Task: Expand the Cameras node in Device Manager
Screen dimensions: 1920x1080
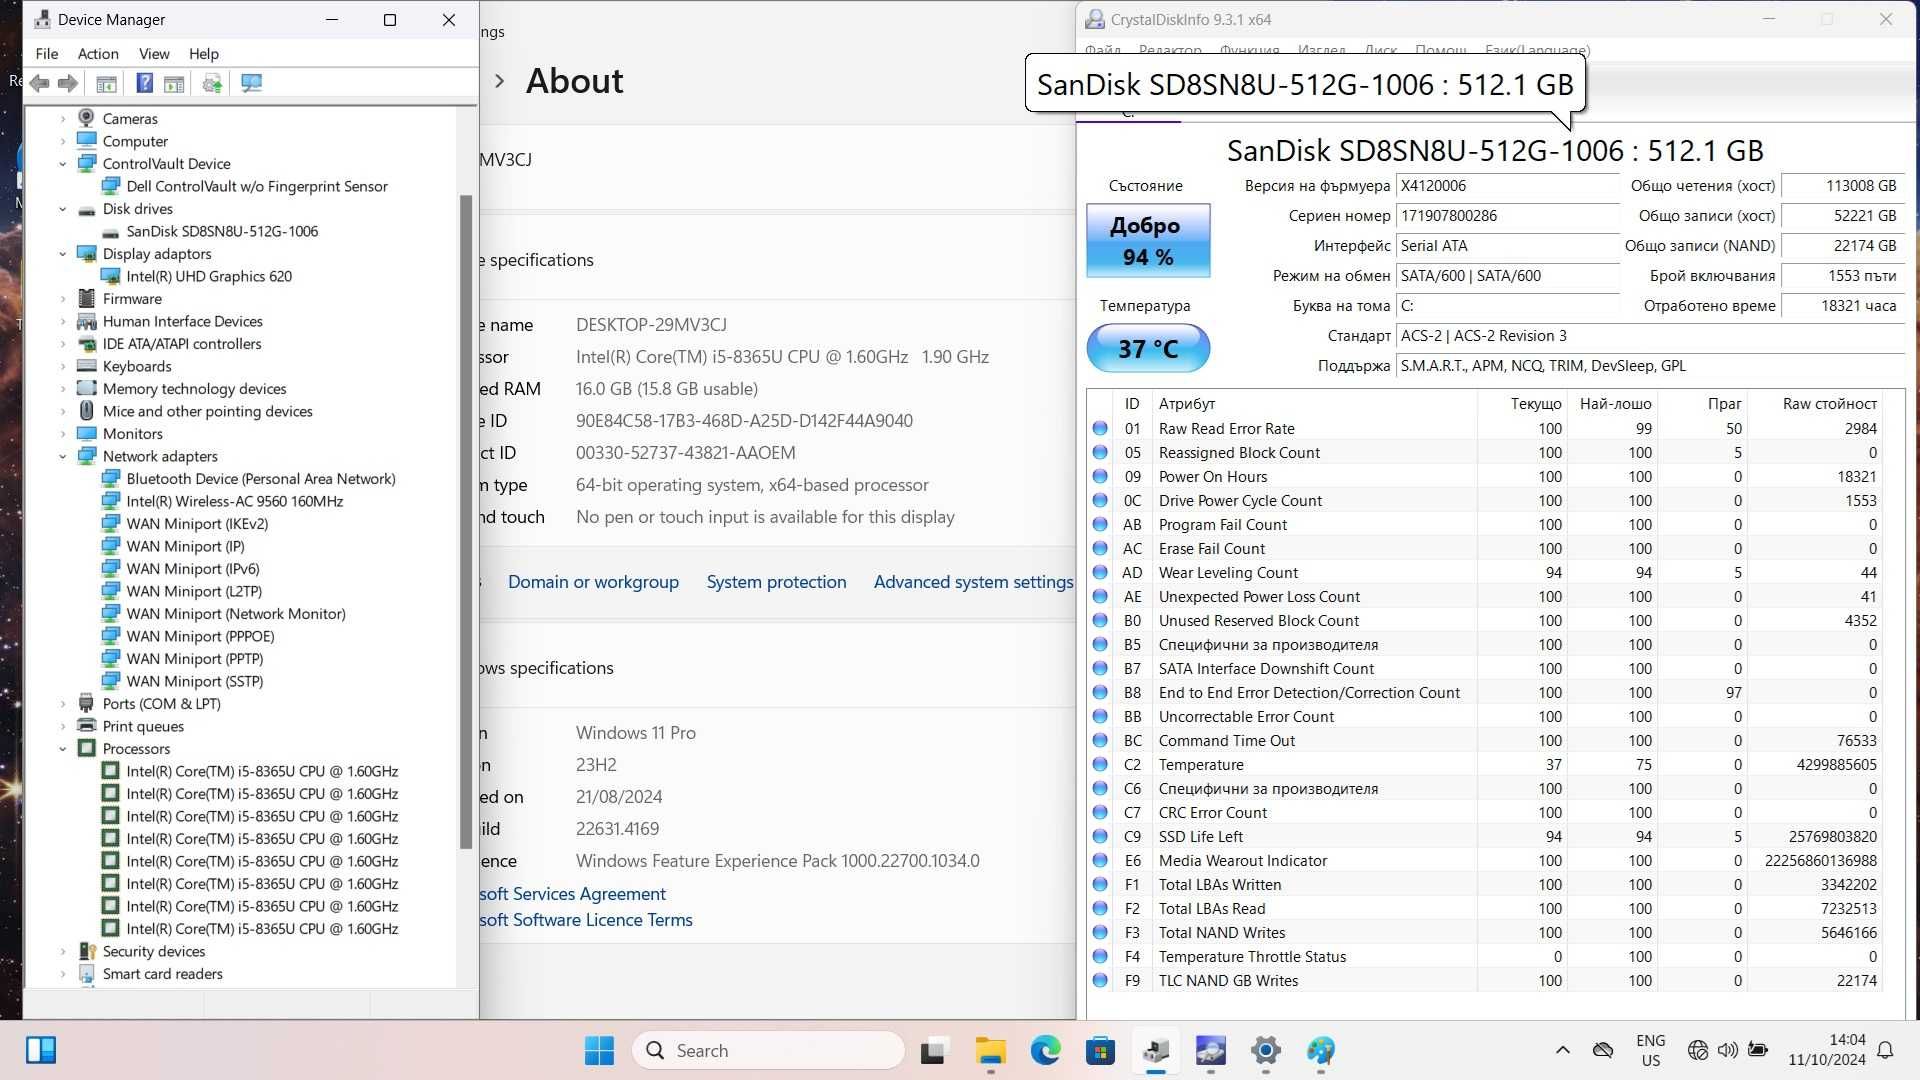Action: tap(63, 119)
